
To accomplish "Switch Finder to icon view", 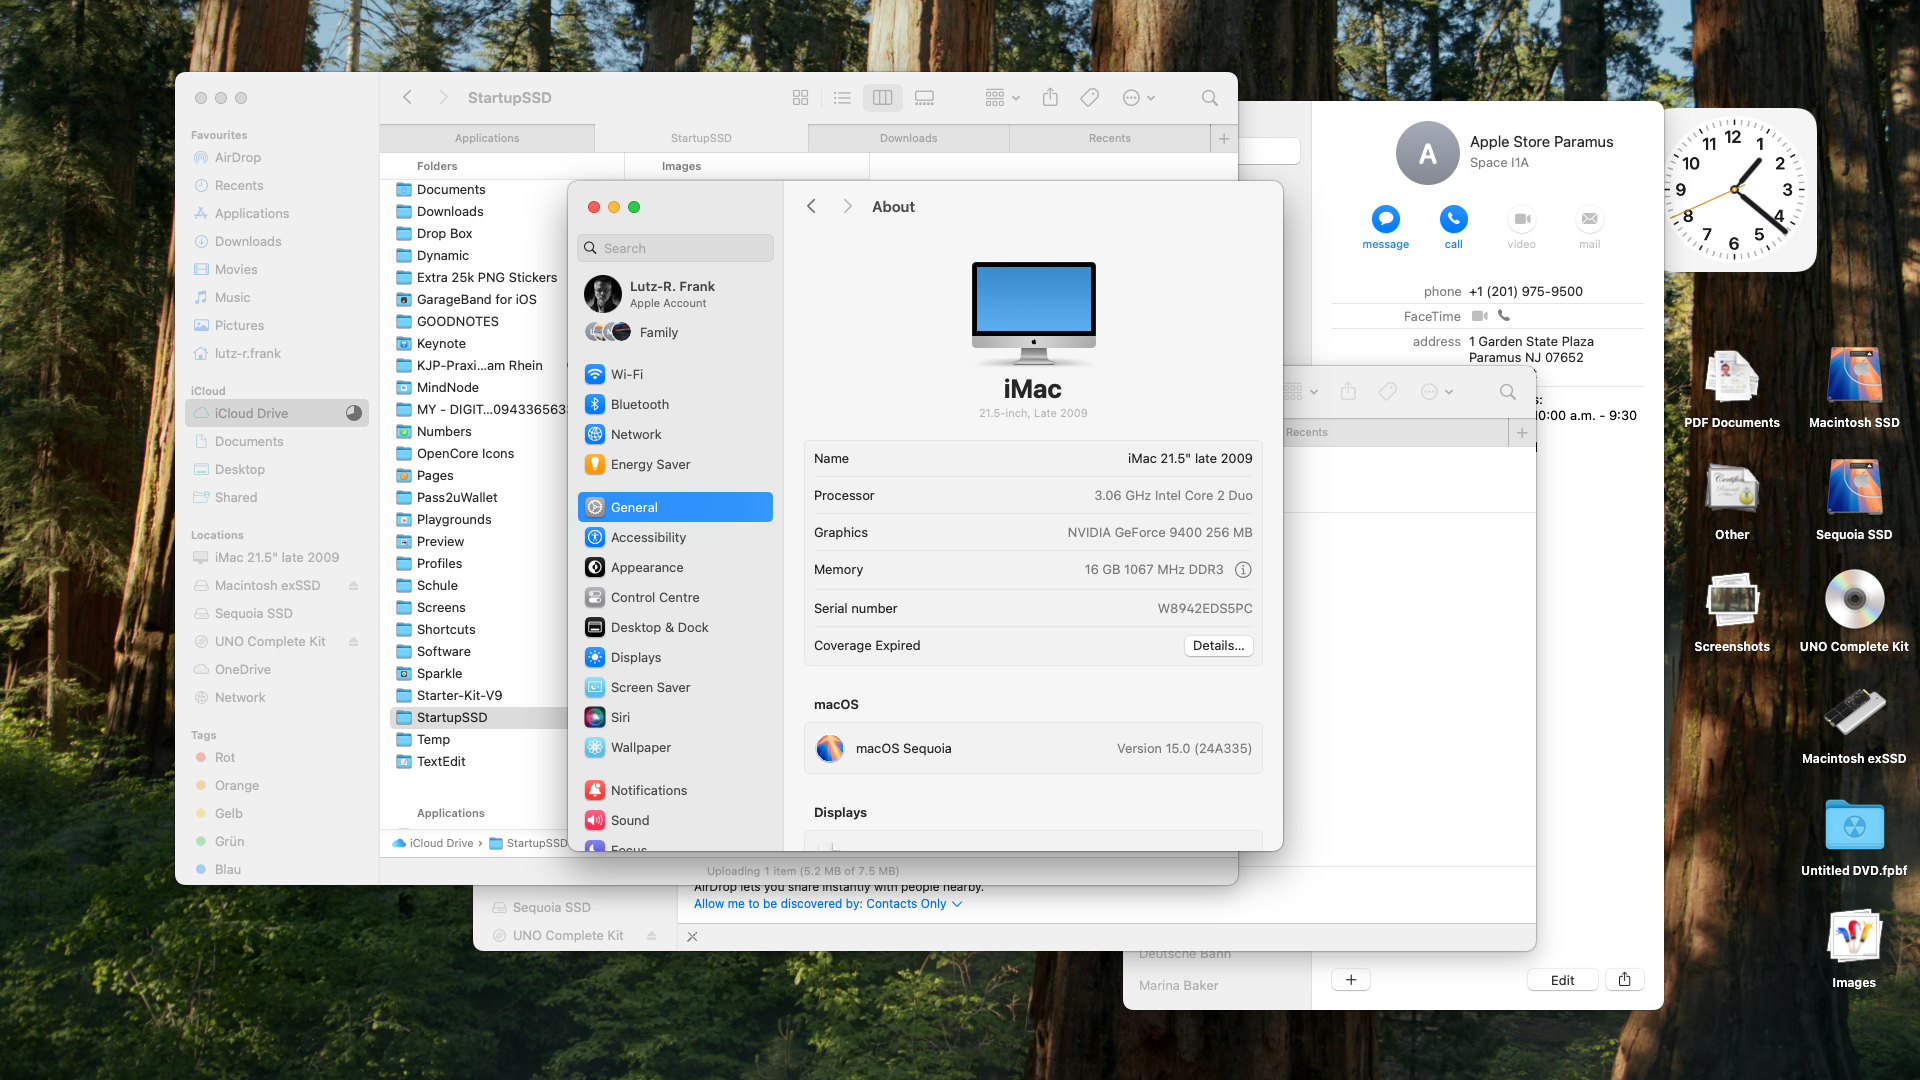I will (x=800, y=98).
